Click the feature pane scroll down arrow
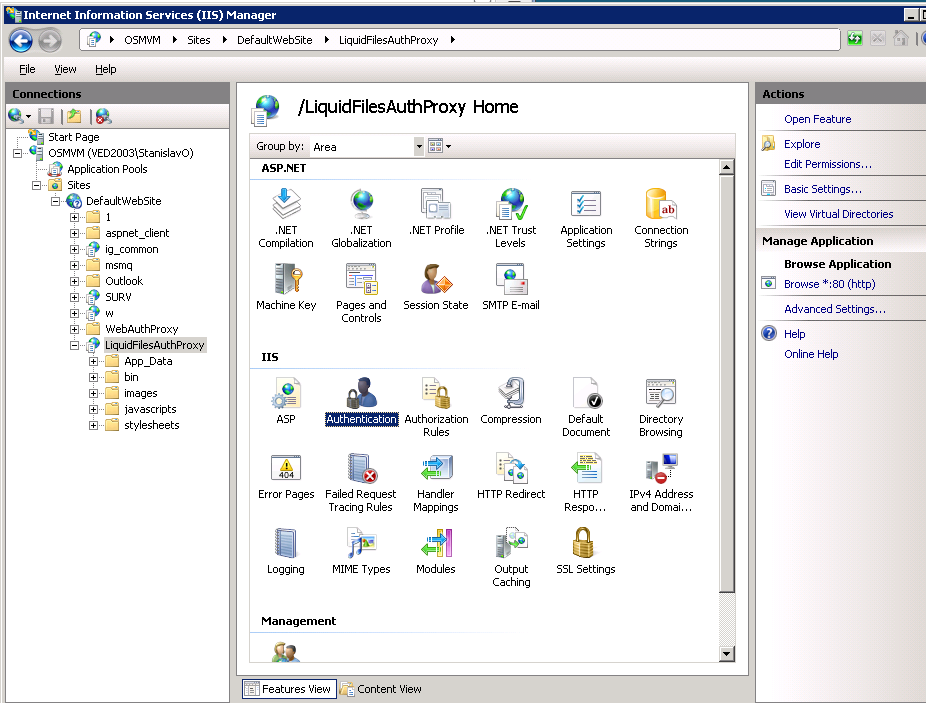The image size is (926, 703). pos(727,654)
